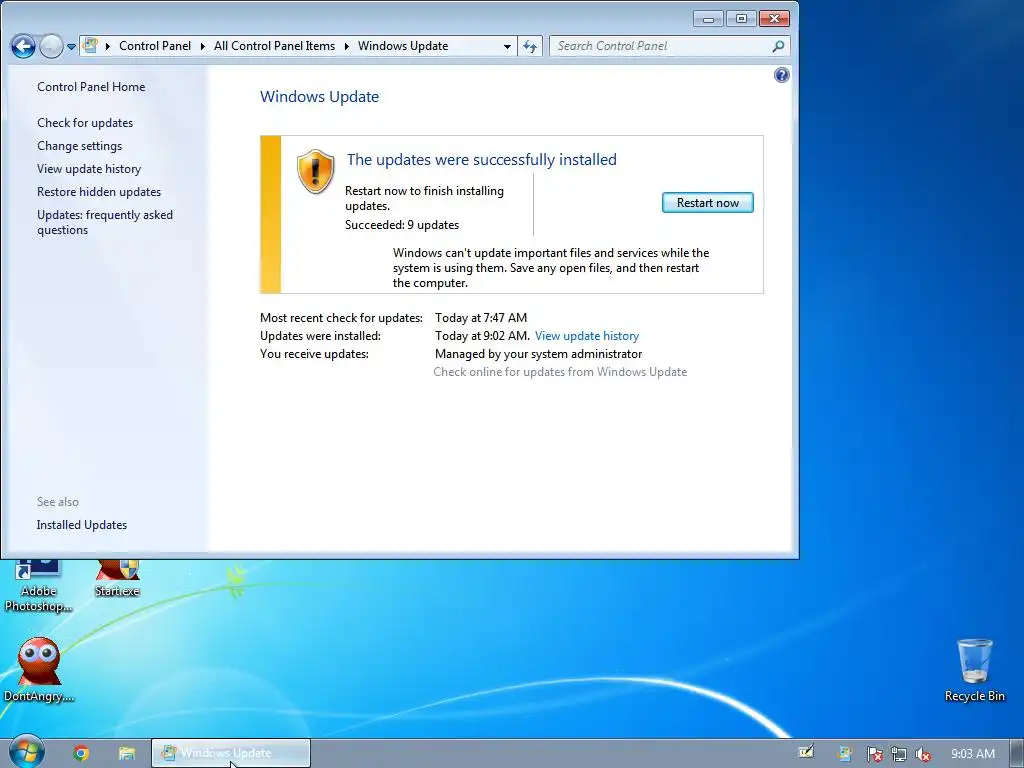
Task: Open Windows Explorer from the taskbar
Action: point(127,753)
